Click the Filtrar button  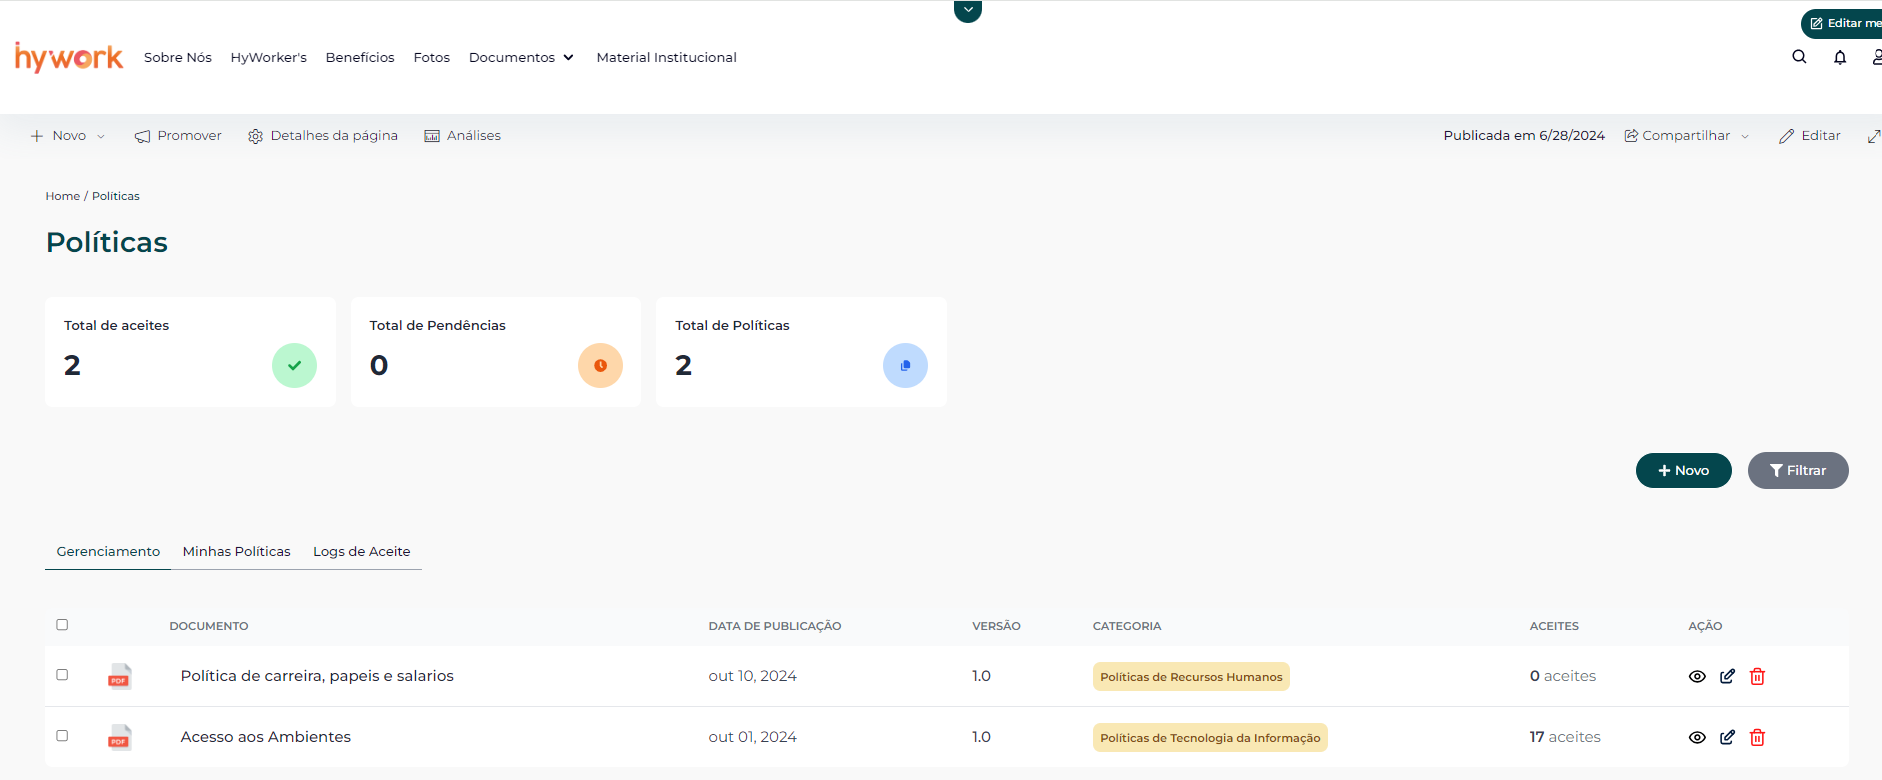pyautogui.click(x=1797, y=470)
